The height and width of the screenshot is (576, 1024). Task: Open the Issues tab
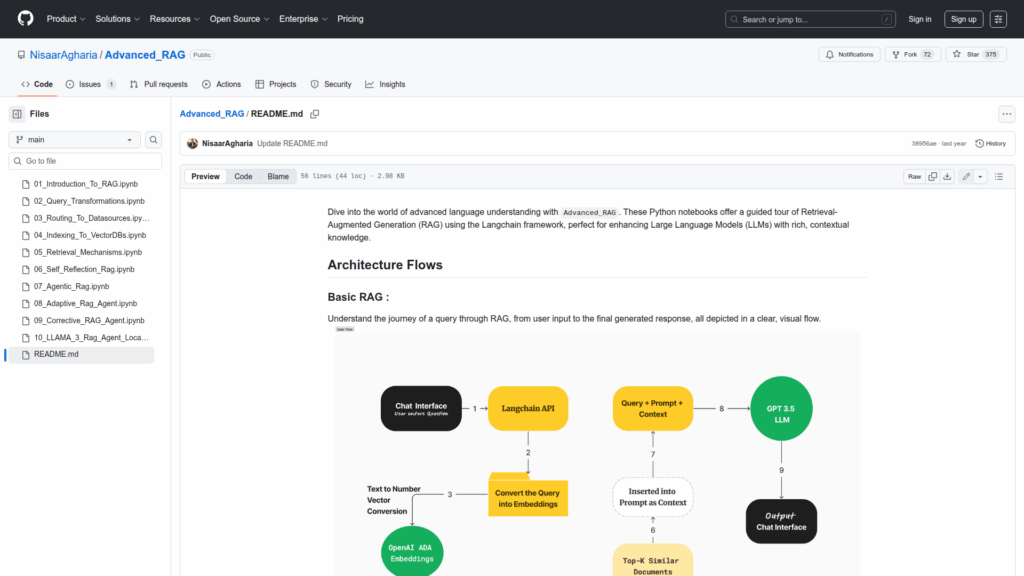[x=90, y=84]
